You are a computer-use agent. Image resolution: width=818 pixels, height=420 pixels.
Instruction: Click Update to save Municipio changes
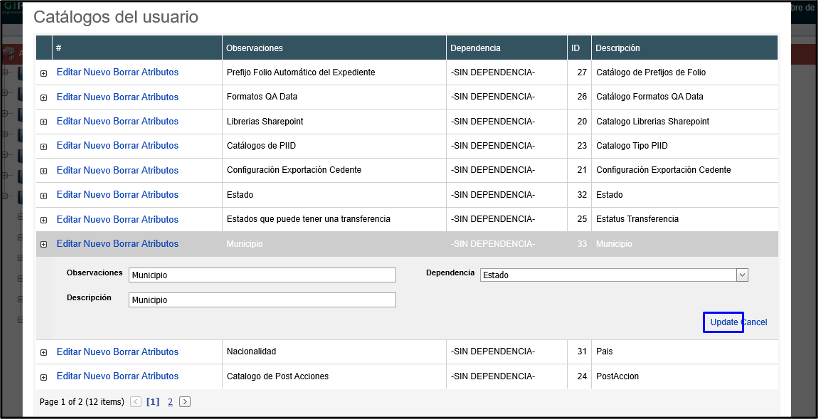tap(723, 322)
